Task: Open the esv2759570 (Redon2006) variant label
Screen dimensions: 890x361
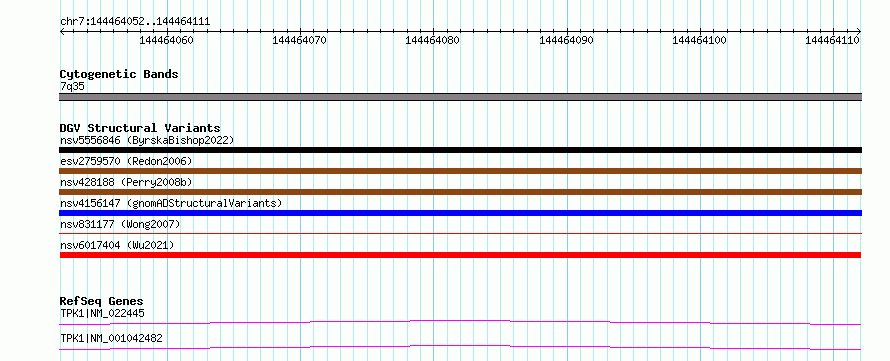Action: (x=126, y=161)
